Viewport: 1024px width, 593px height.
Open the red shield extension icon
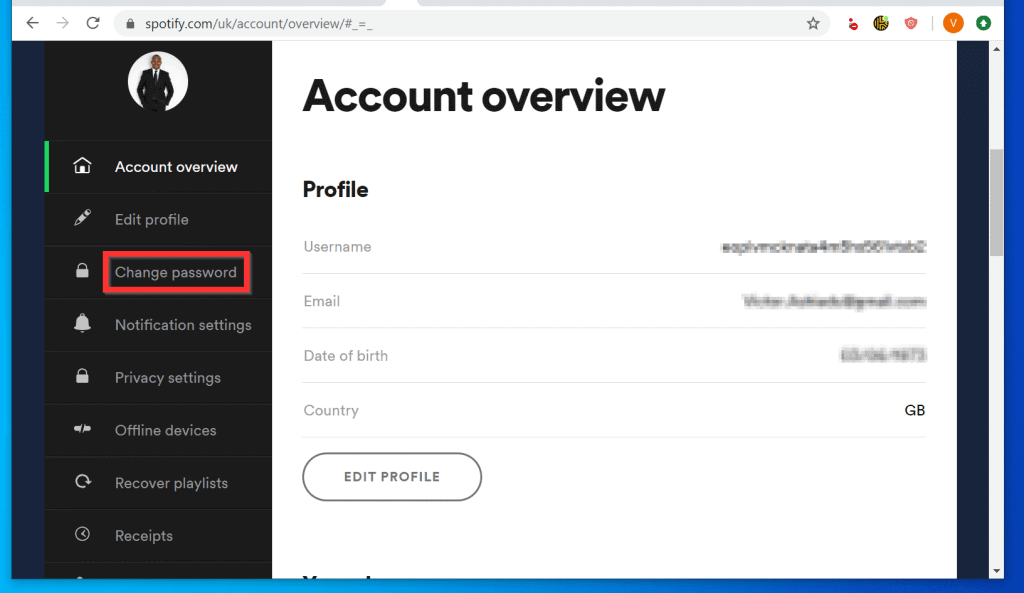point(911,24)
